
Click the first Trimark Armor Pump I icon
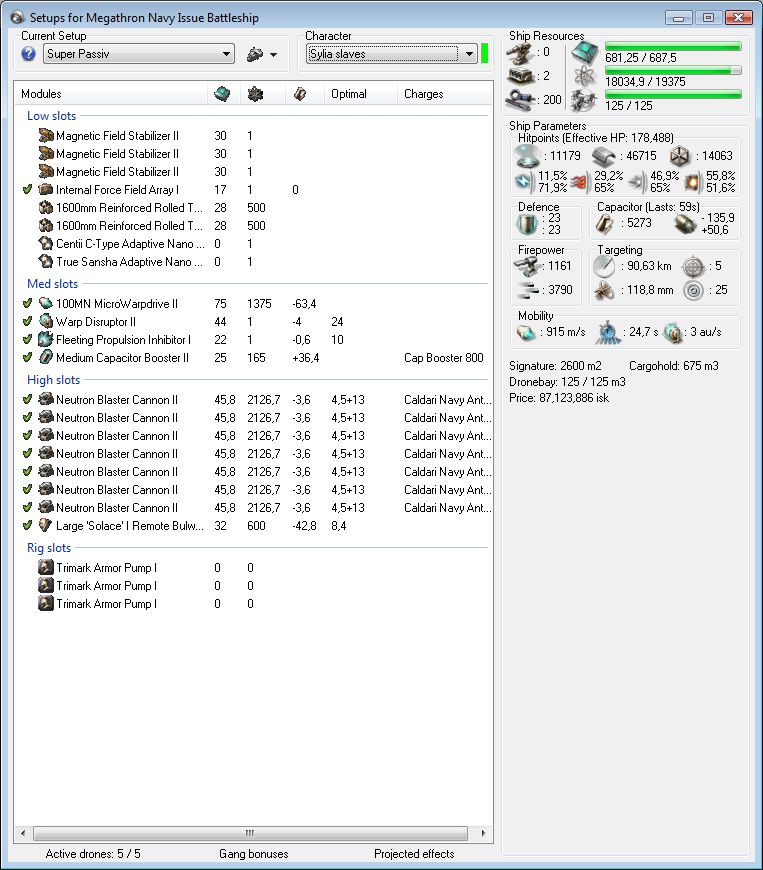click(x=46, y=568)
